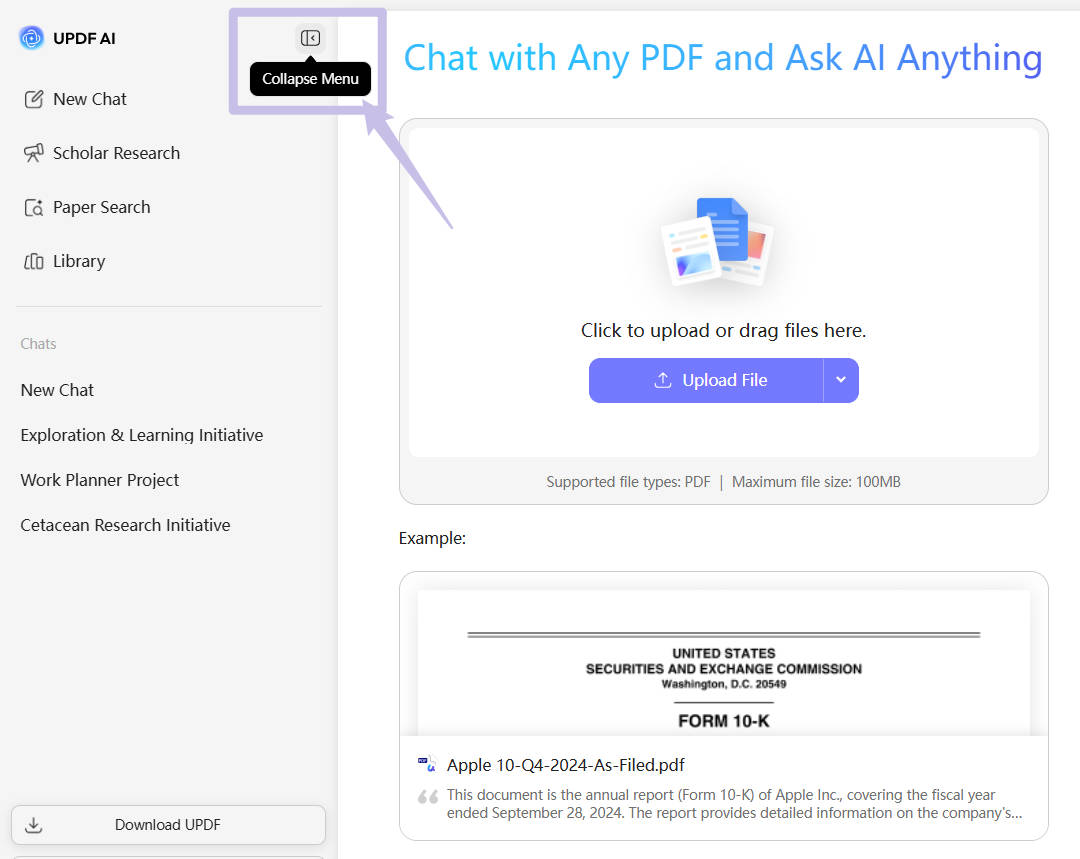Open the Apple 10-Q4-2024-As-Filed.pdf example
This screenshot has width=1080, height=859.
(x=565, y=765)
